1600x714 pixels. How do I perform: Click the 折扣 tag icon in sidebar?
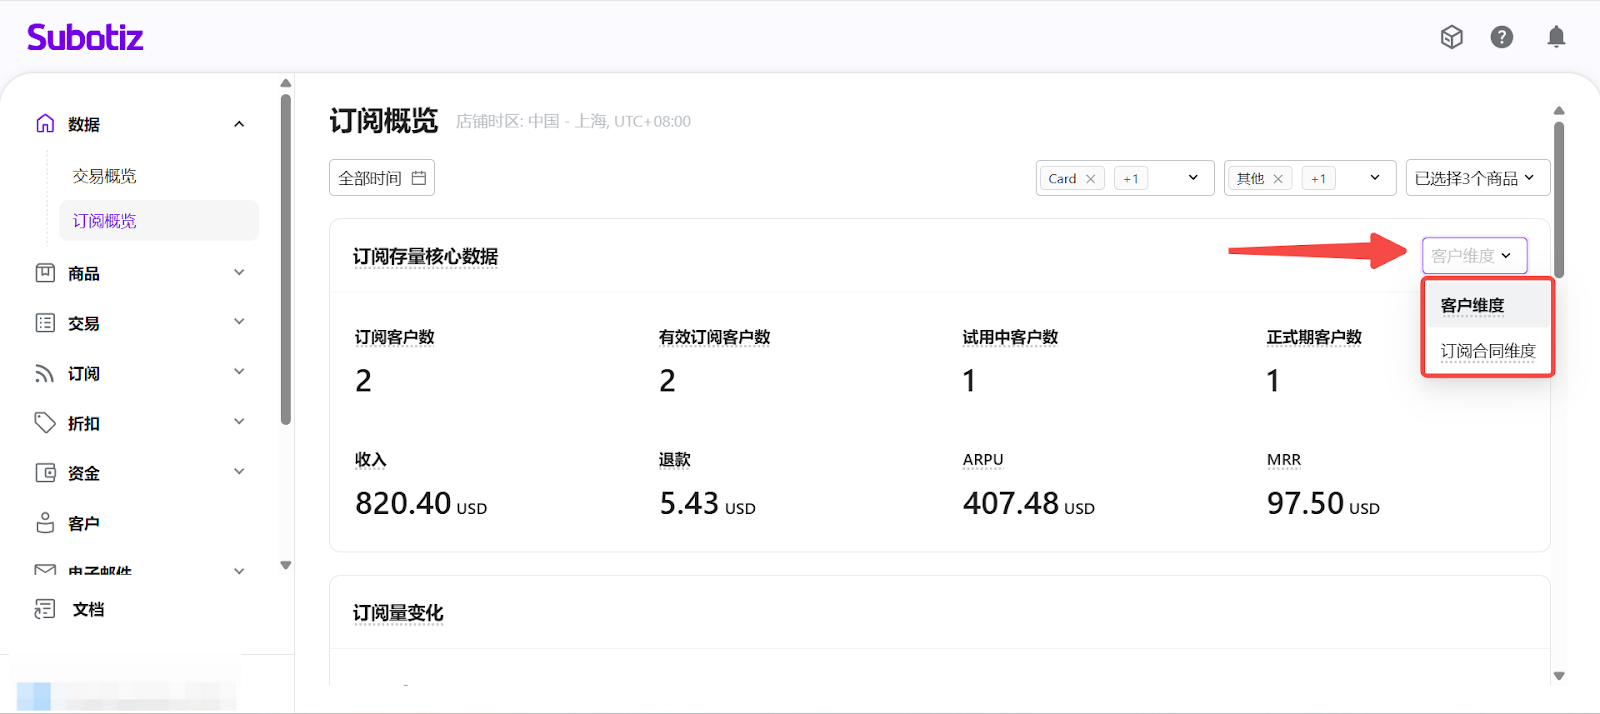tap(45, 423)
